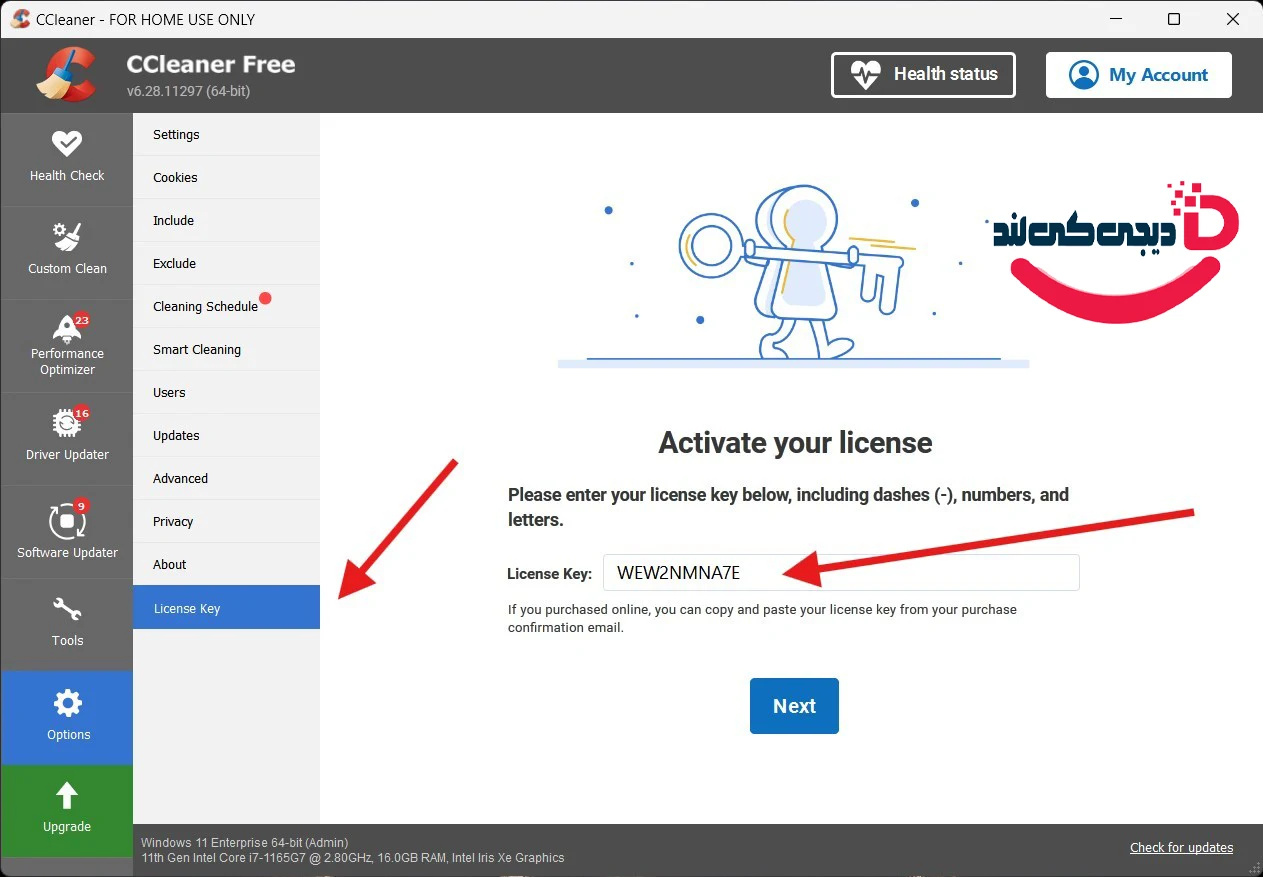Click Check for updates link
The image size is (1263, 877).
point(1181,847)
